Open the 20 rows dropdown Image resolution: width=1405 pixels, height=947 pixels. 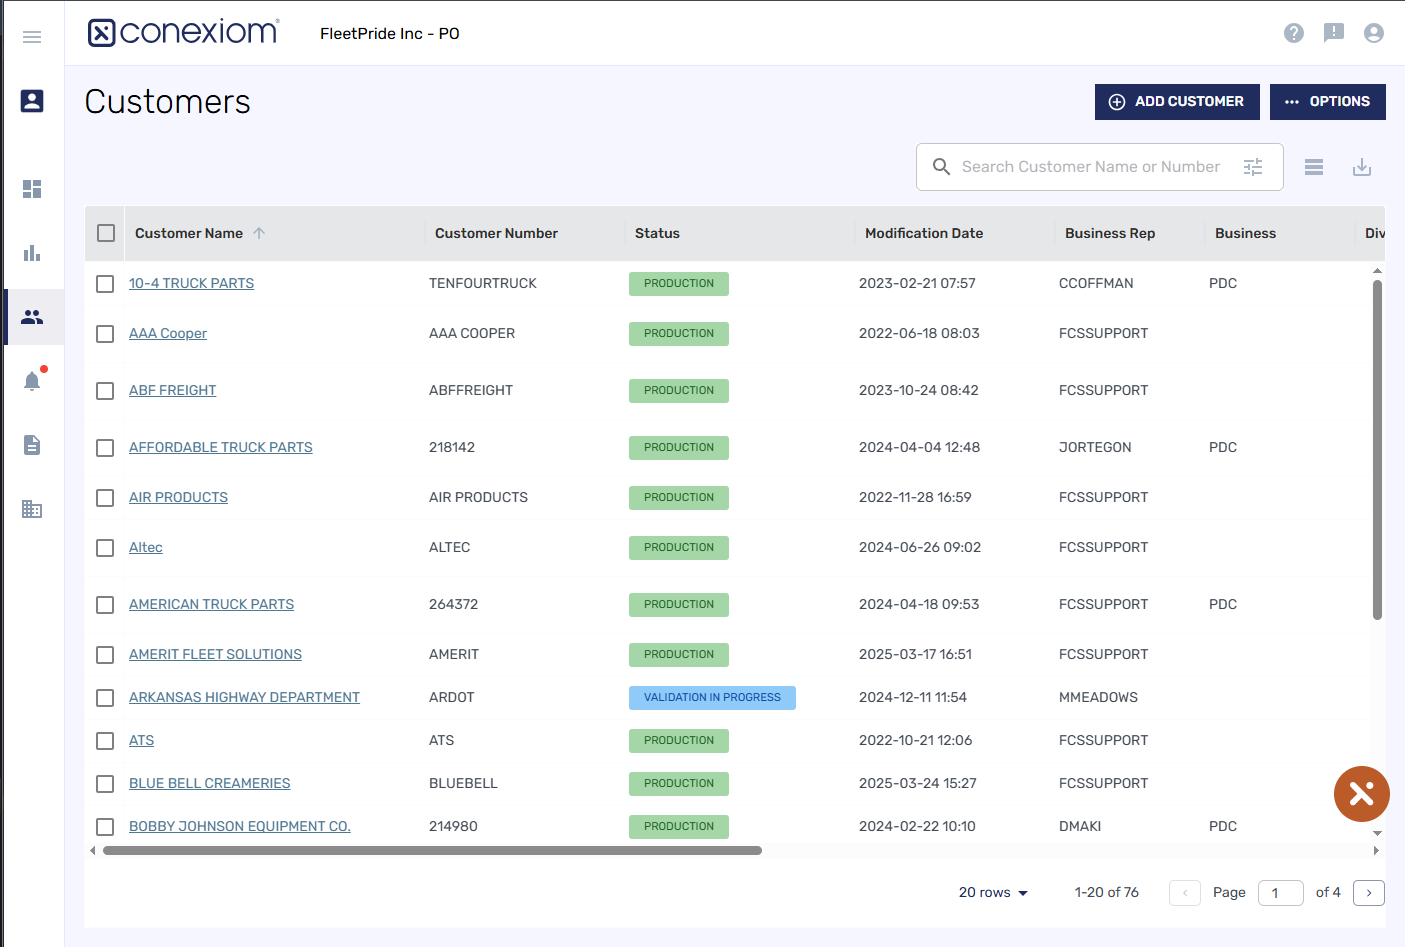click(993, 893)
